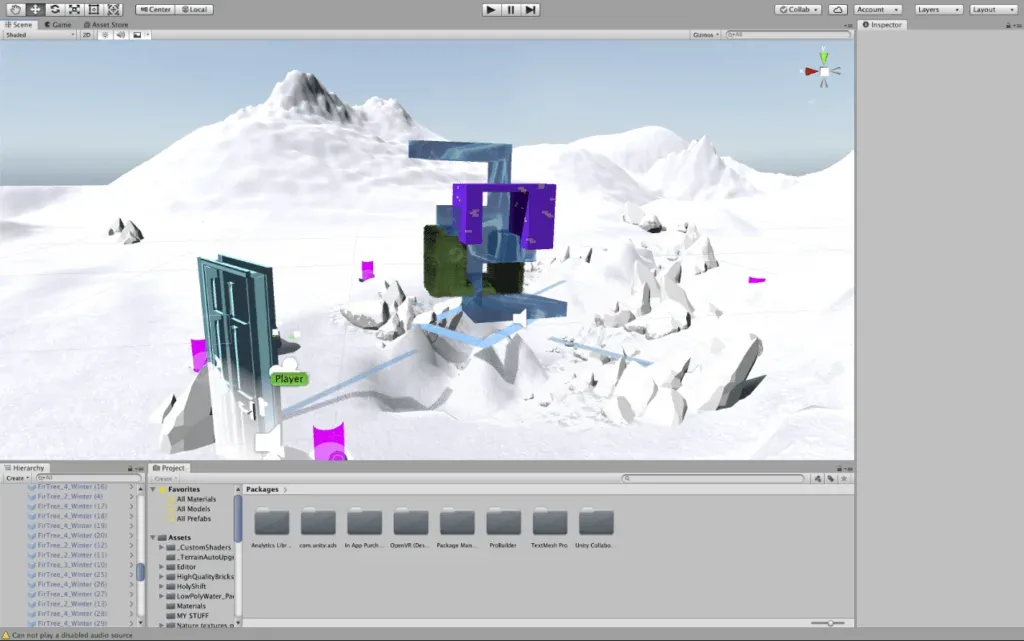Click the Player label in scene

tap(289, 379)
